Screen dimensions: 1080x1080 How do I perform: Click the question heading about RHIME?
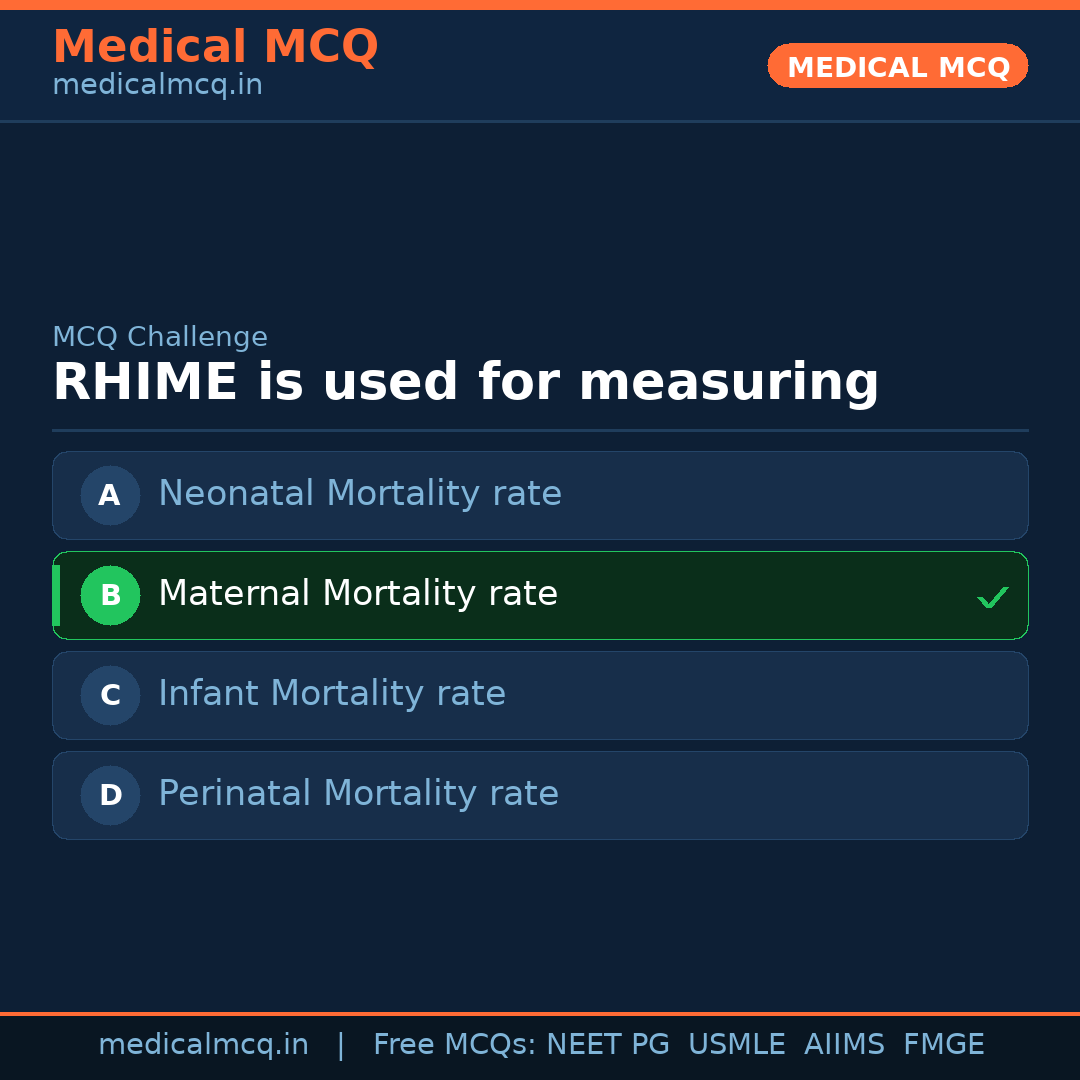[465, 383]
